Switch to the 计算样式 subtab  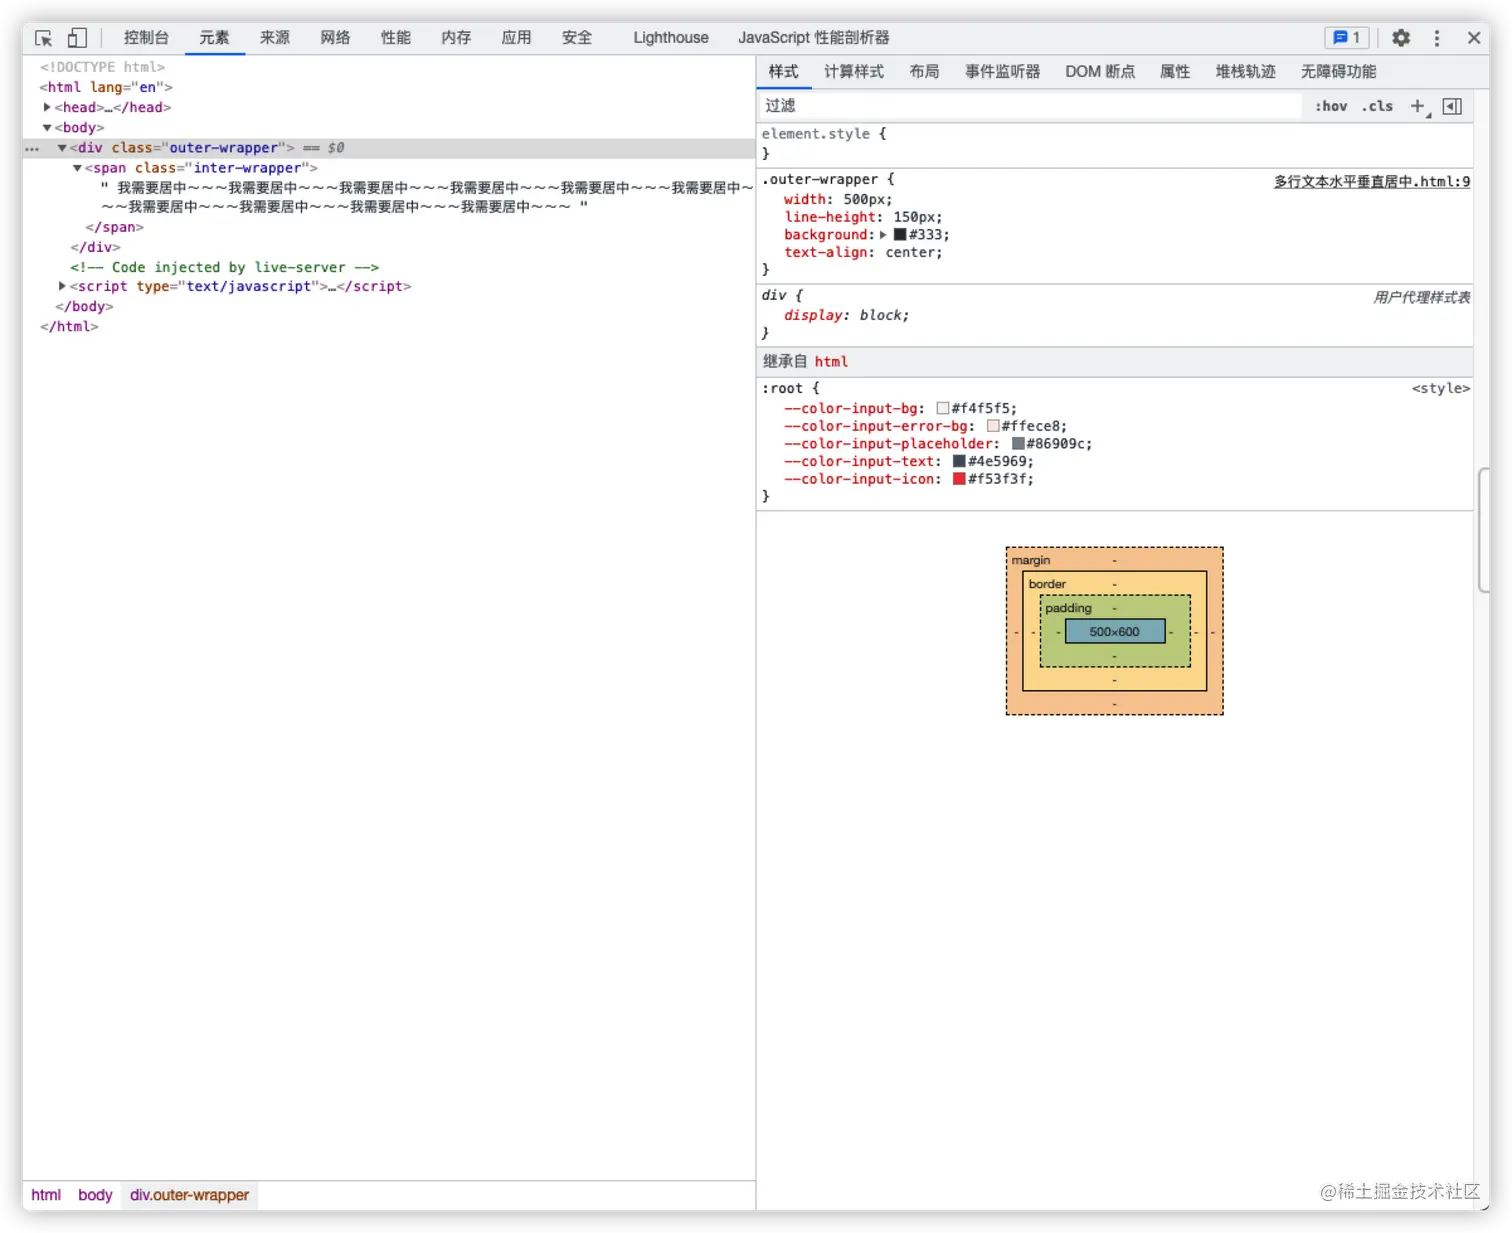[x=854, y=72]
